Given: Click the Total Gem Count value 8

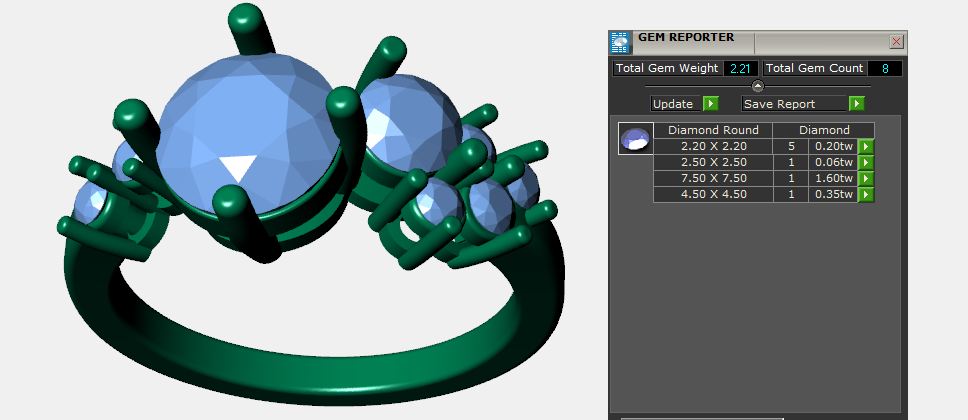Looking at the screenshot, I should 885,69.
